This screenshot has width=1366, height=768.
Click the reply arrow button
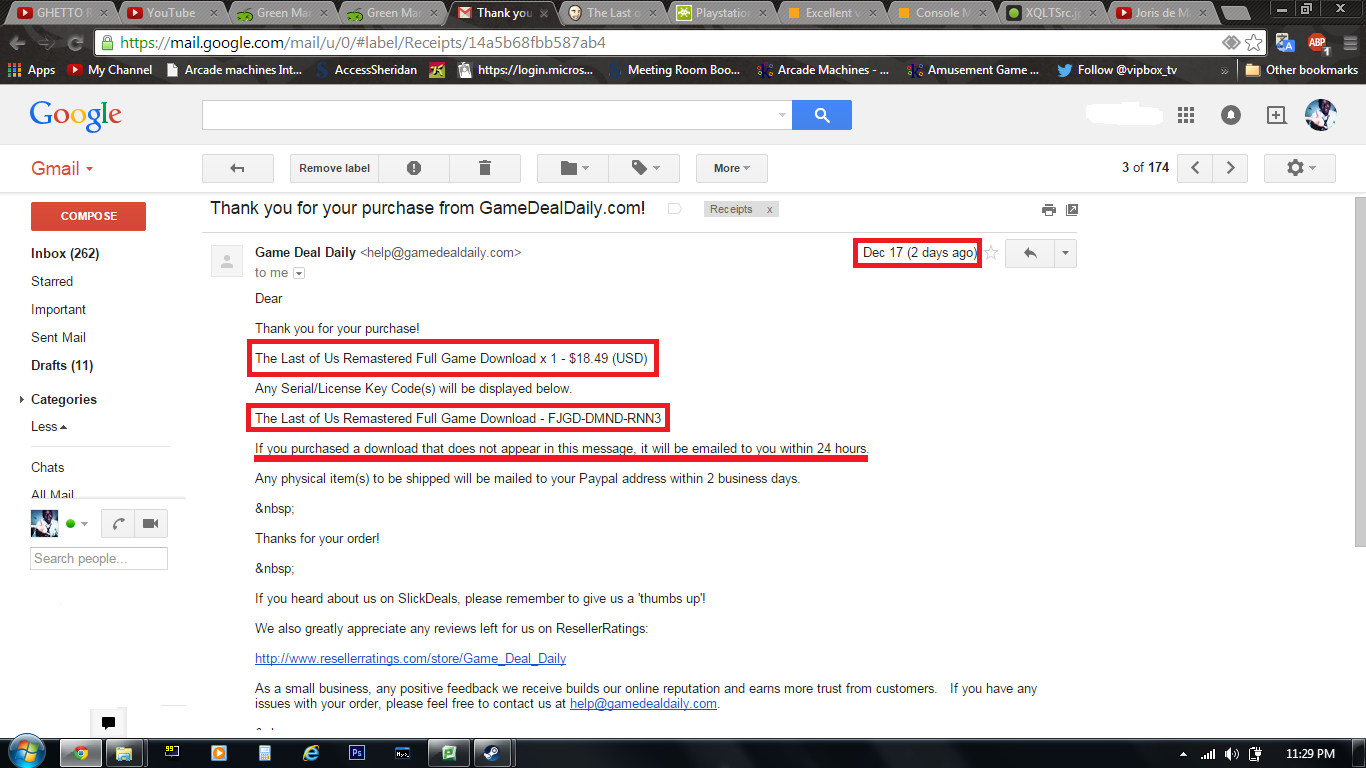click(1030, 253)
